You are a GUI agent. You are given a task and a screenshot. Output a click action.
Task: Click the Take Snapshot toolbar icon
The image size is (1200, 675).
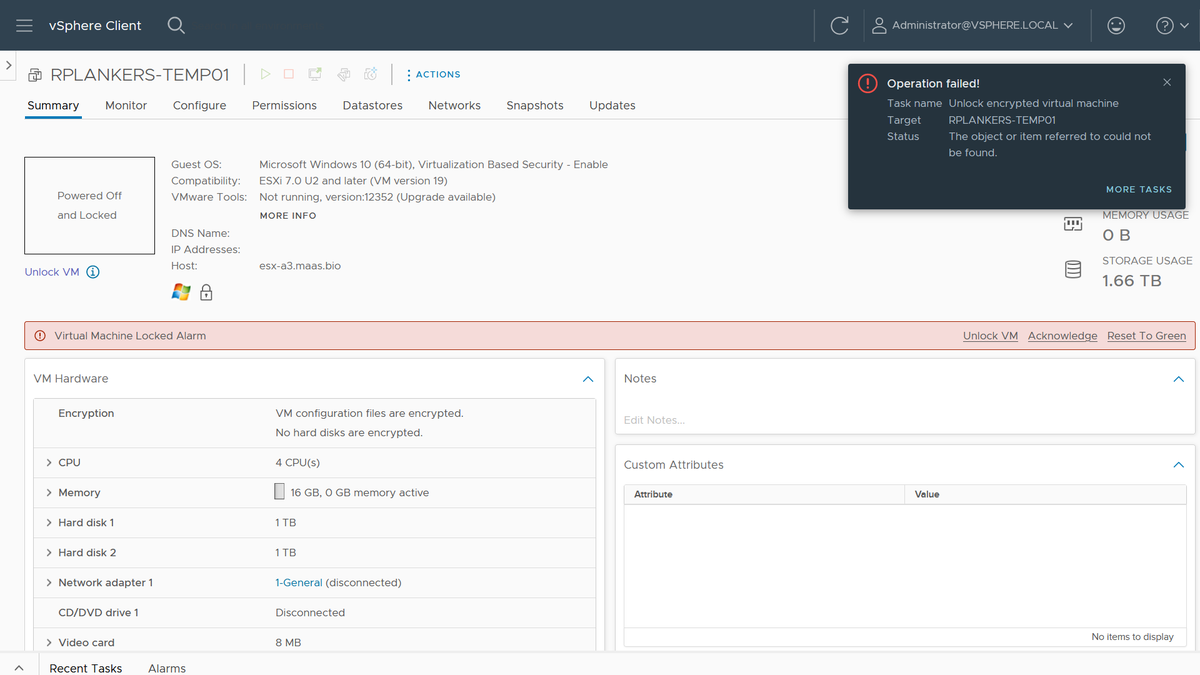coord(370,74)
